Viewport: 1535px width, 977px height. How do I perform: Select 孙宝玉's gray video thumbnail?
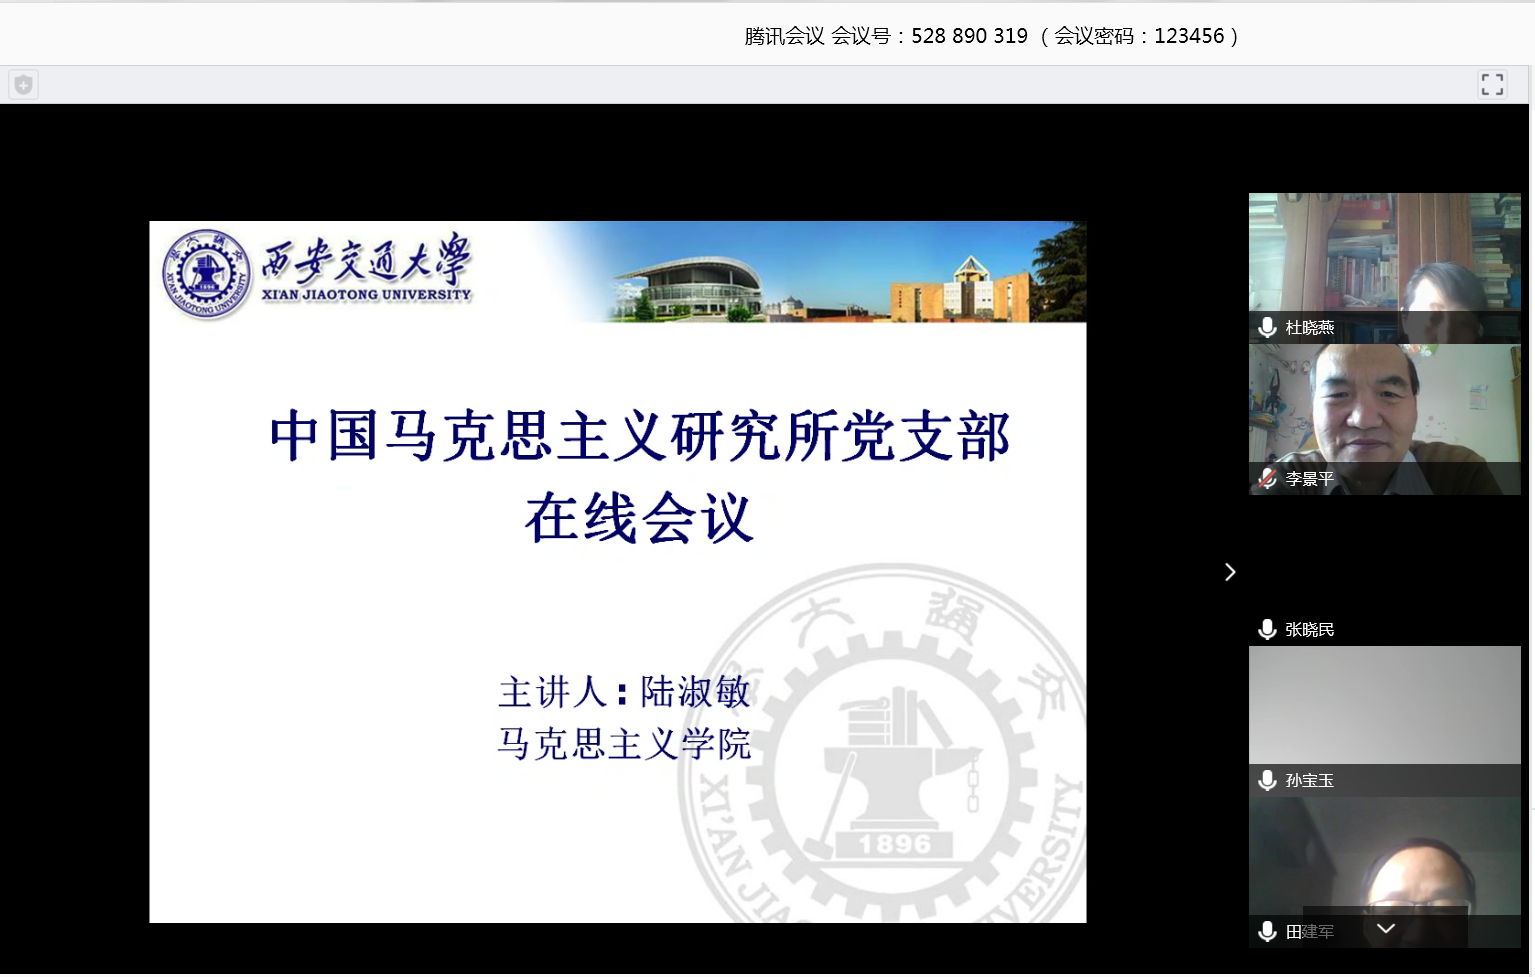click(x=1384, y=705)
